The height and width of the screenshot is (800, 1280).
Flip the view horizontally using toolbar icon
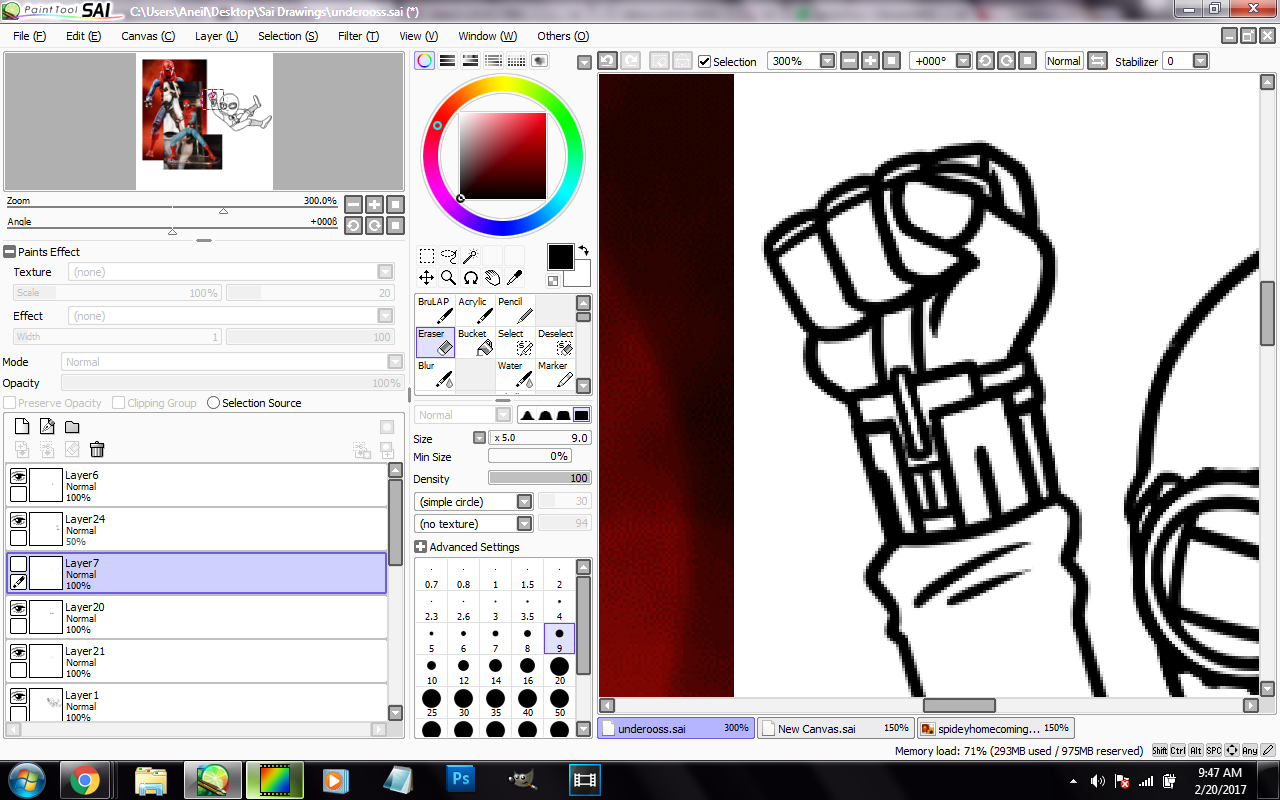pos(1097,61)
